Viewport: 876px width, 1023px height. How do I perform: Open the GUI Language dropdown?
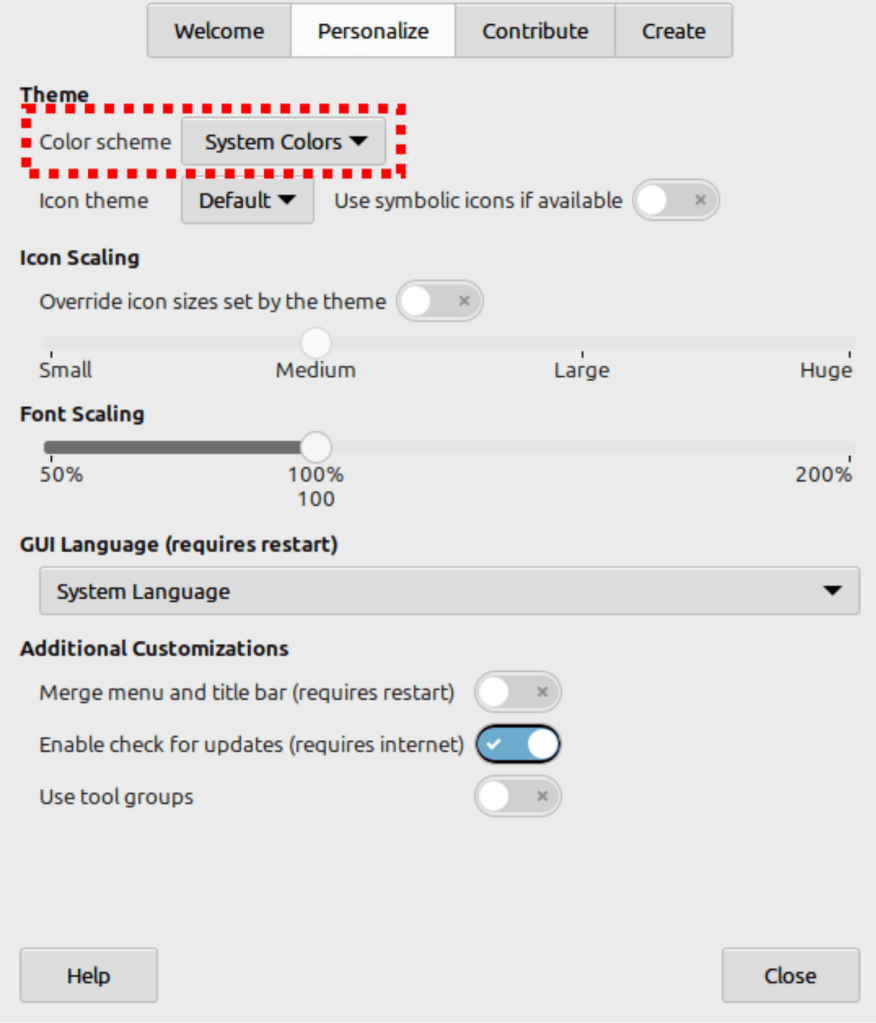coord(449,591)
